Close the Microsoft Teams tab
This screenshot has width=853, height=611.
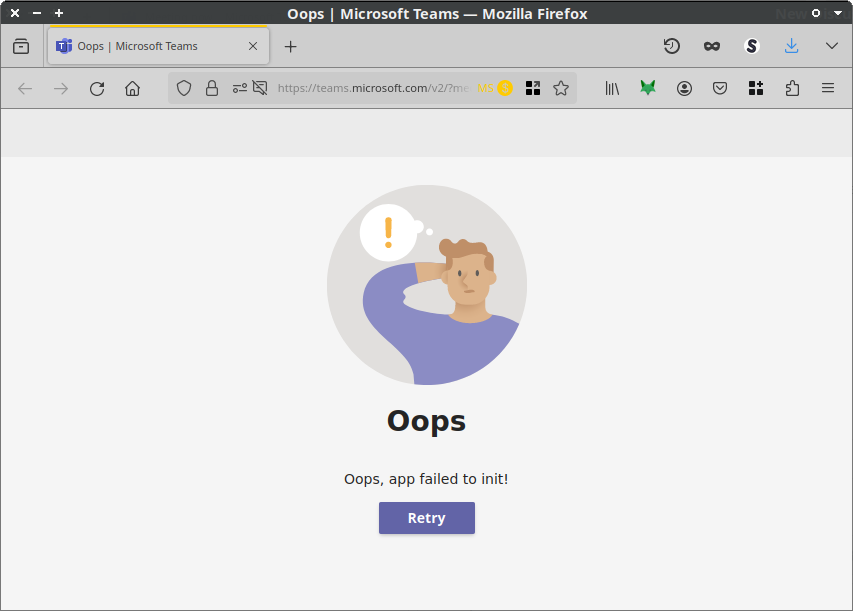[x=253, y=46]
